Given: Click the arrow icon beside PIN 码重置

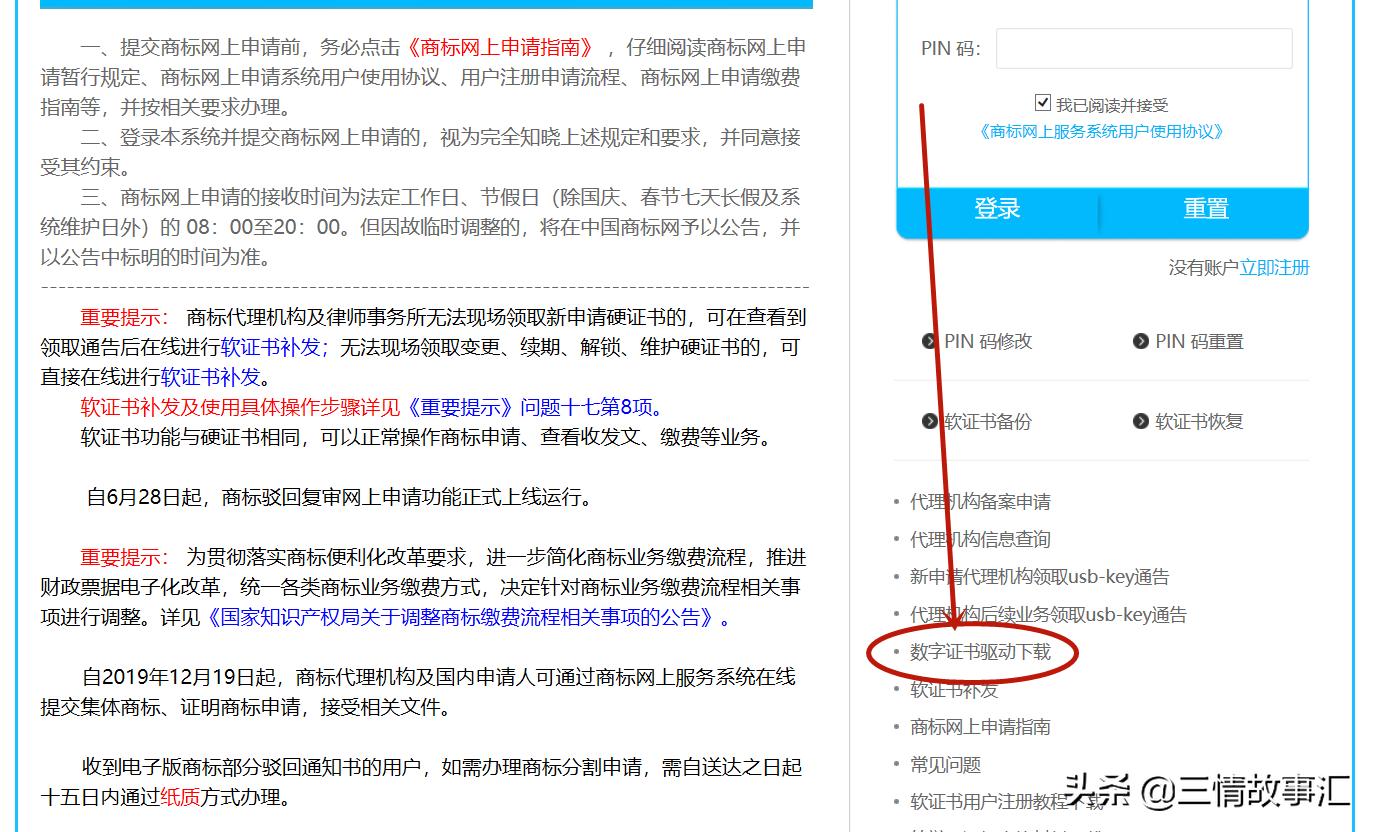Looking at the screenshot, I should click(1141, 341).
